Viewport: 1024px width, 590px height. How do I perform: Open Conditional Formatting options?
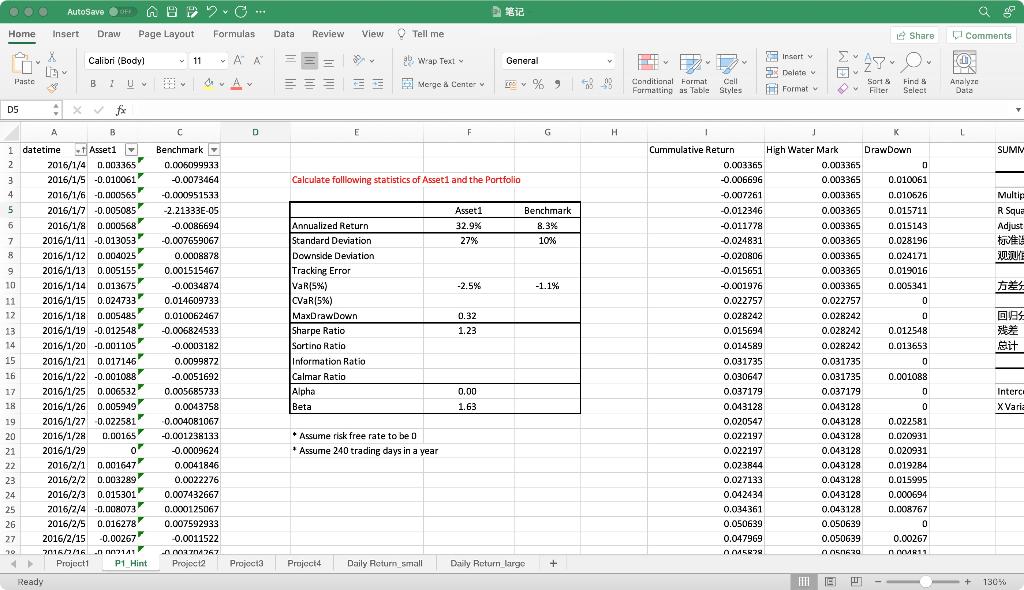click(650, 72)
